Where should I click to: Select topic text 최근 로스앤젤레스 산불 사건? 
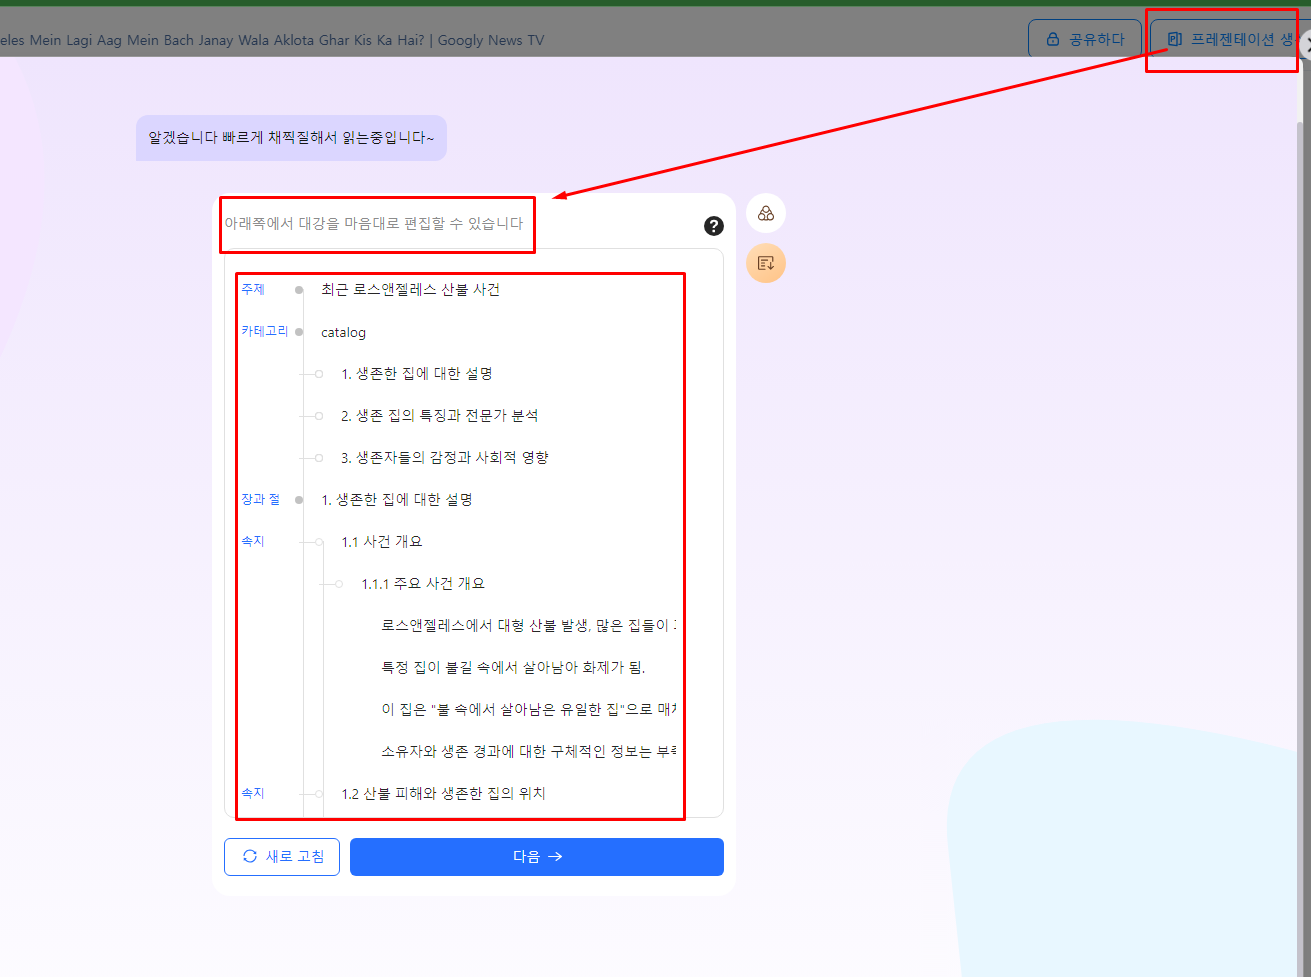click(x=410, y=290)
